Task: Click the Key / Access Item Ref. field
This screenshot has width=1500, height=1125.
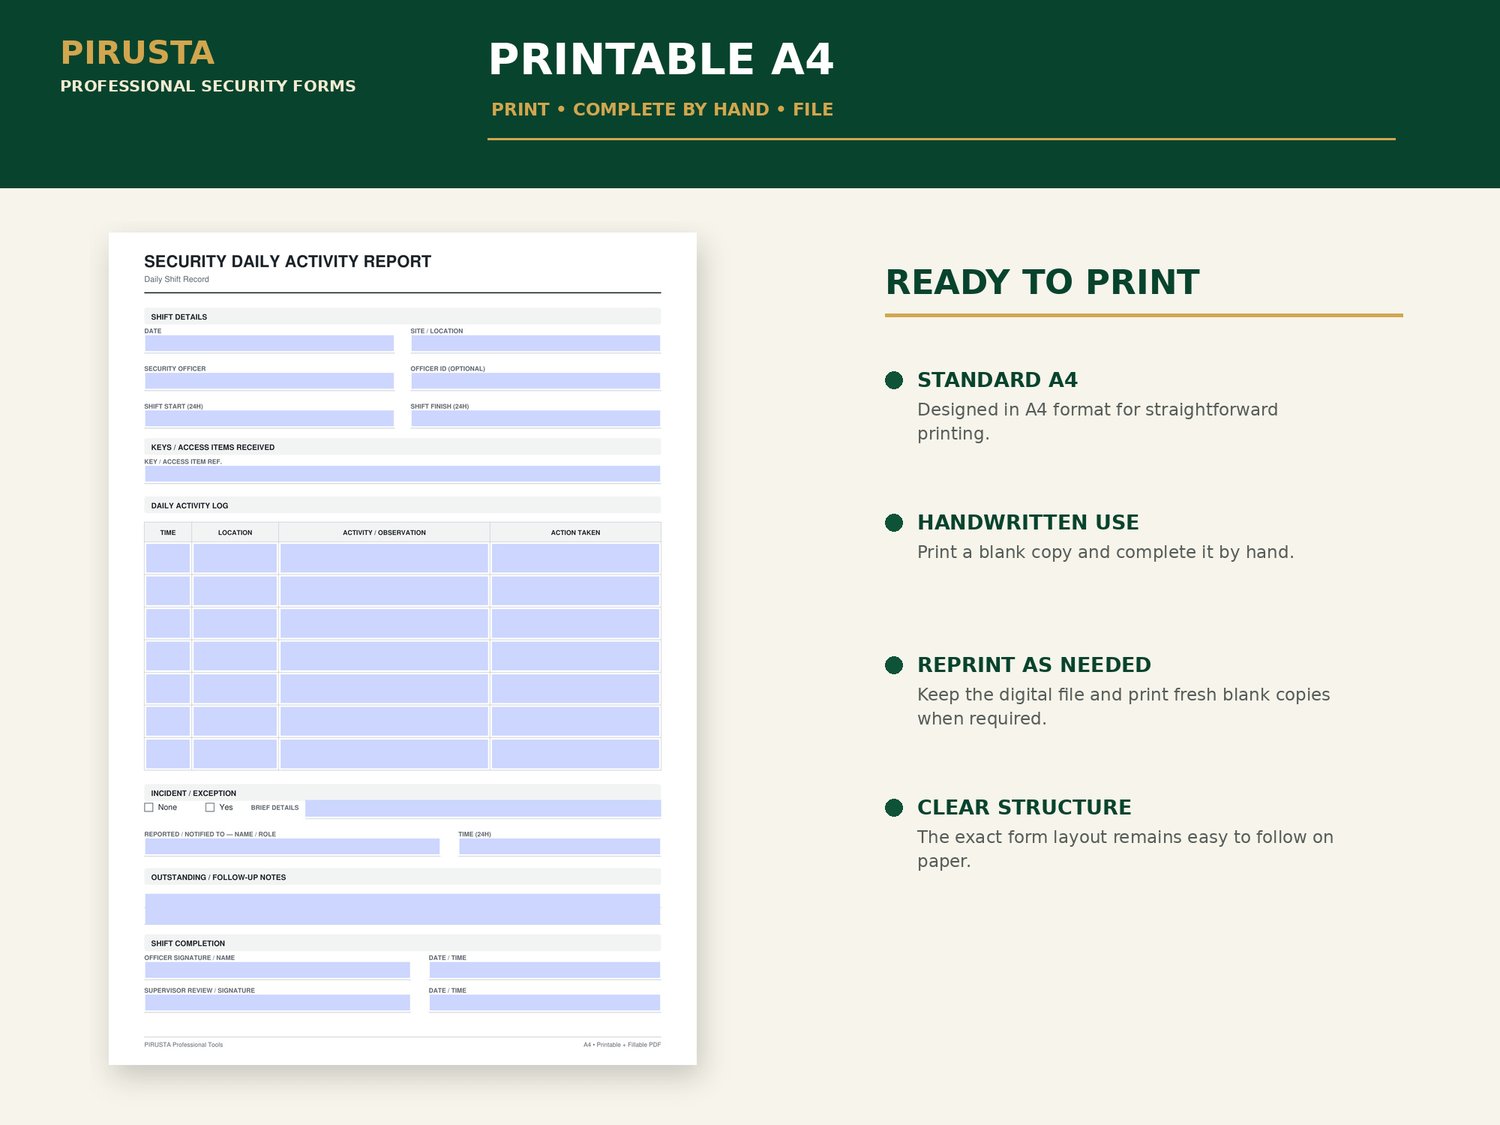Action: pos(402,474)
